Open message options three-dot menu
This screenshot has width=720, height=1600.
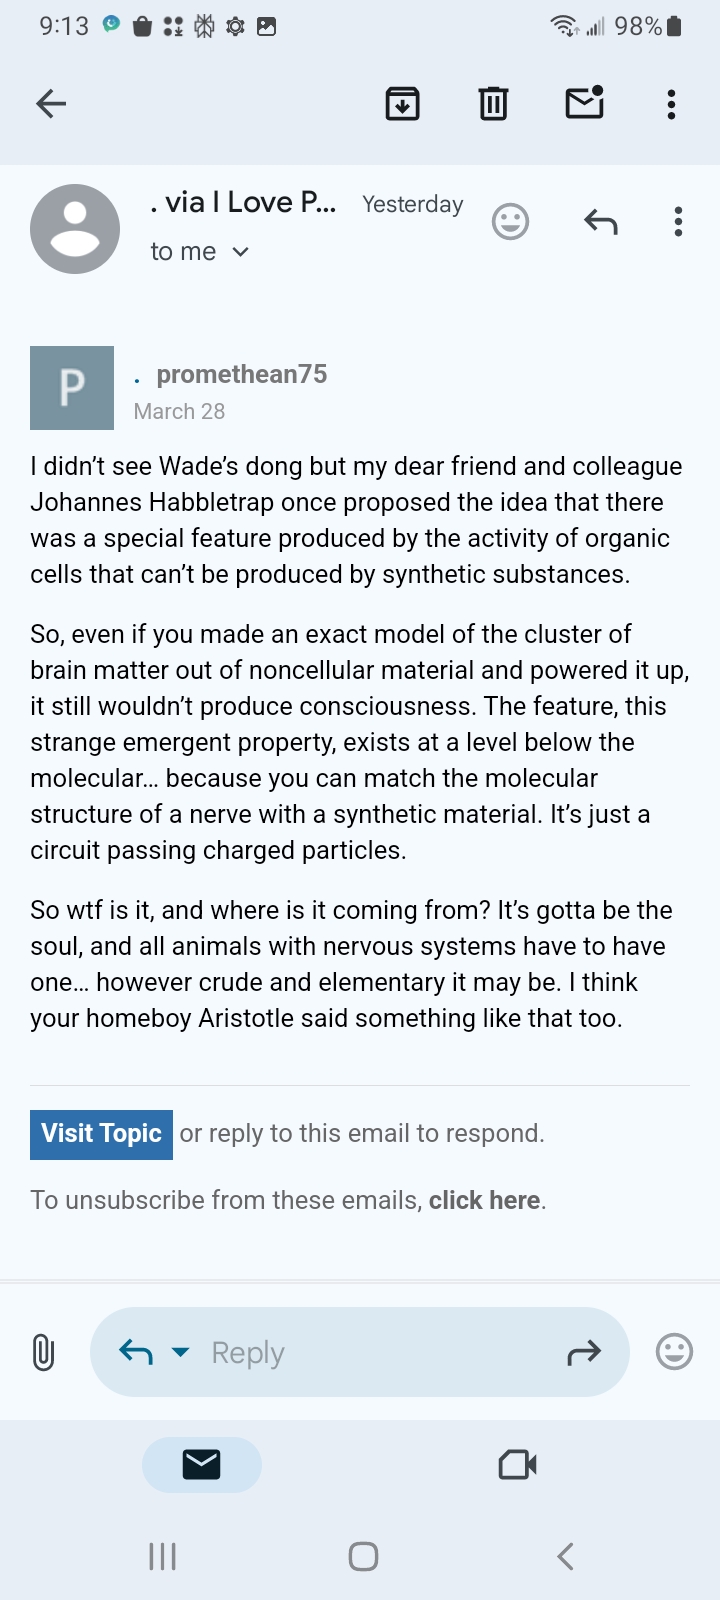tap(678, 221)
